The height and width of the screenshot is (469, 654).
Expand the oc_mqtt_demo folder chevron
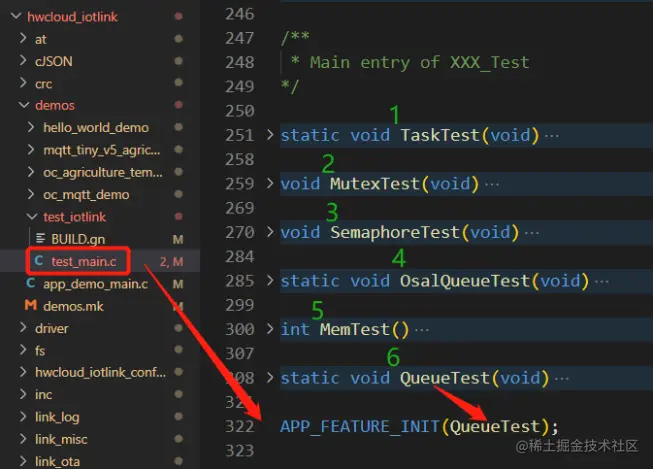tap(31, 194)
